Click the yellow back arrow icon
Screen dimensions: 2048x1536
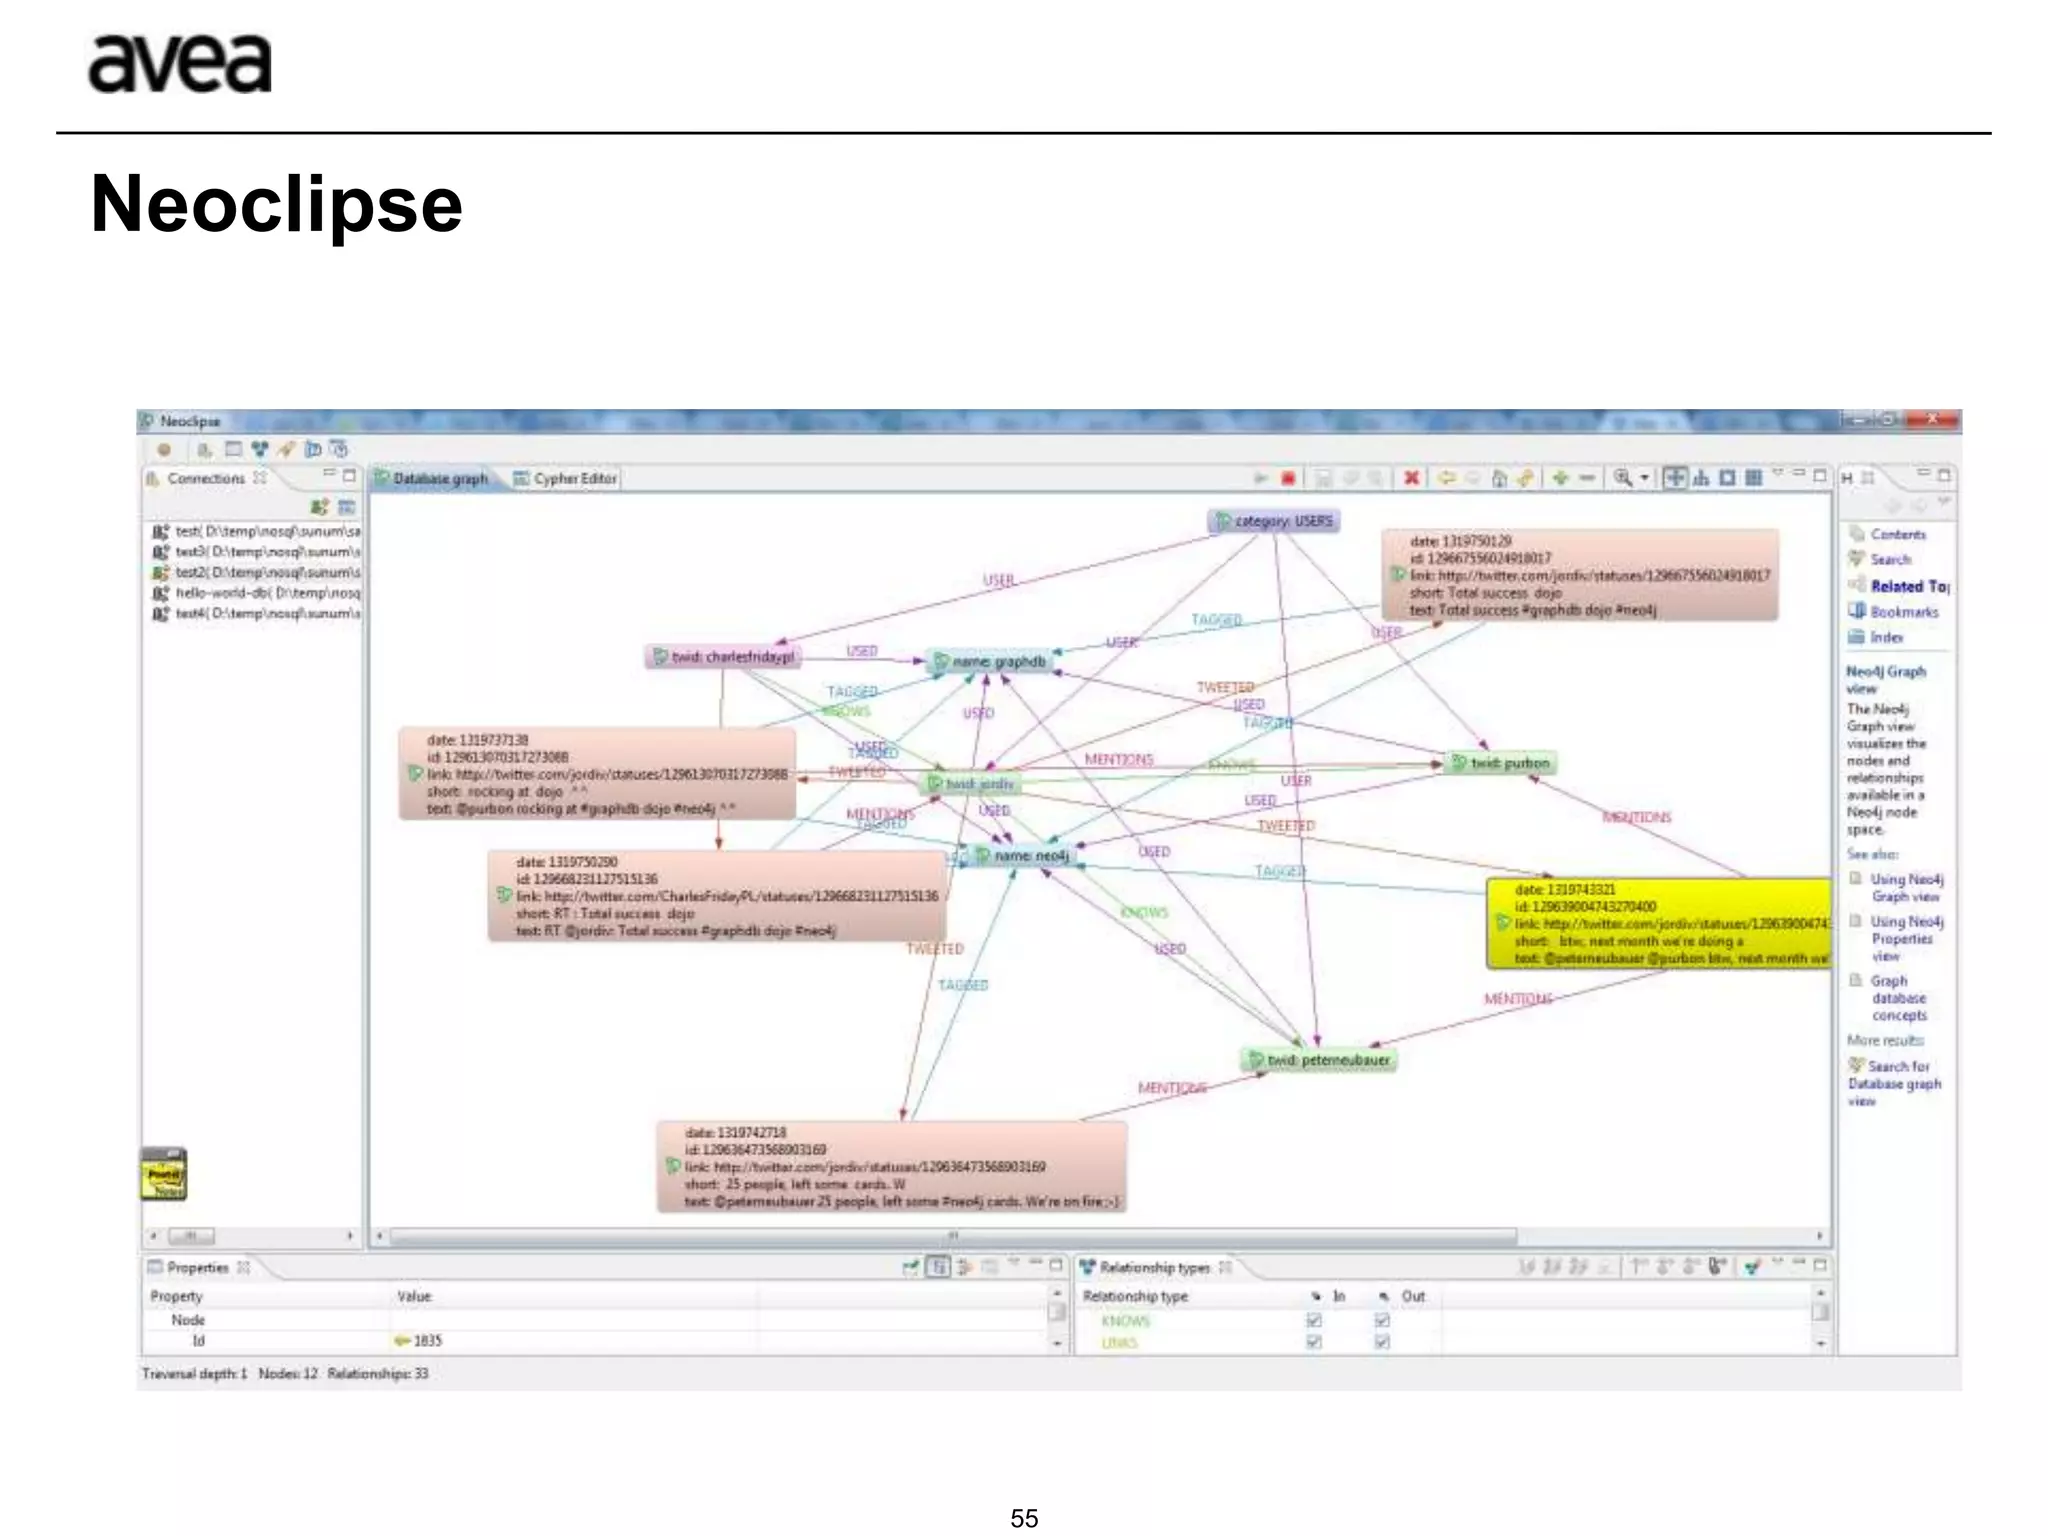1446,478
